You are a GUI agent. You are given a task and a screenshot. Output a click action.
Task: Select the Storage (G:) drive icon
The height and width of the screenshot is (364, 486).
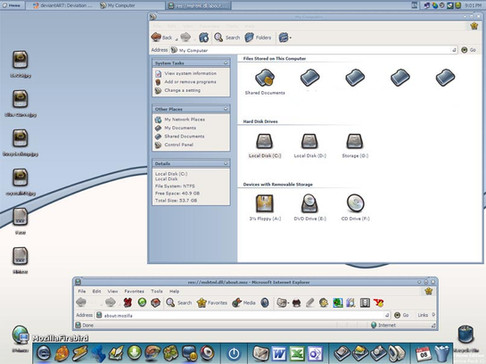pyautogui.click(x=355, y=141)
